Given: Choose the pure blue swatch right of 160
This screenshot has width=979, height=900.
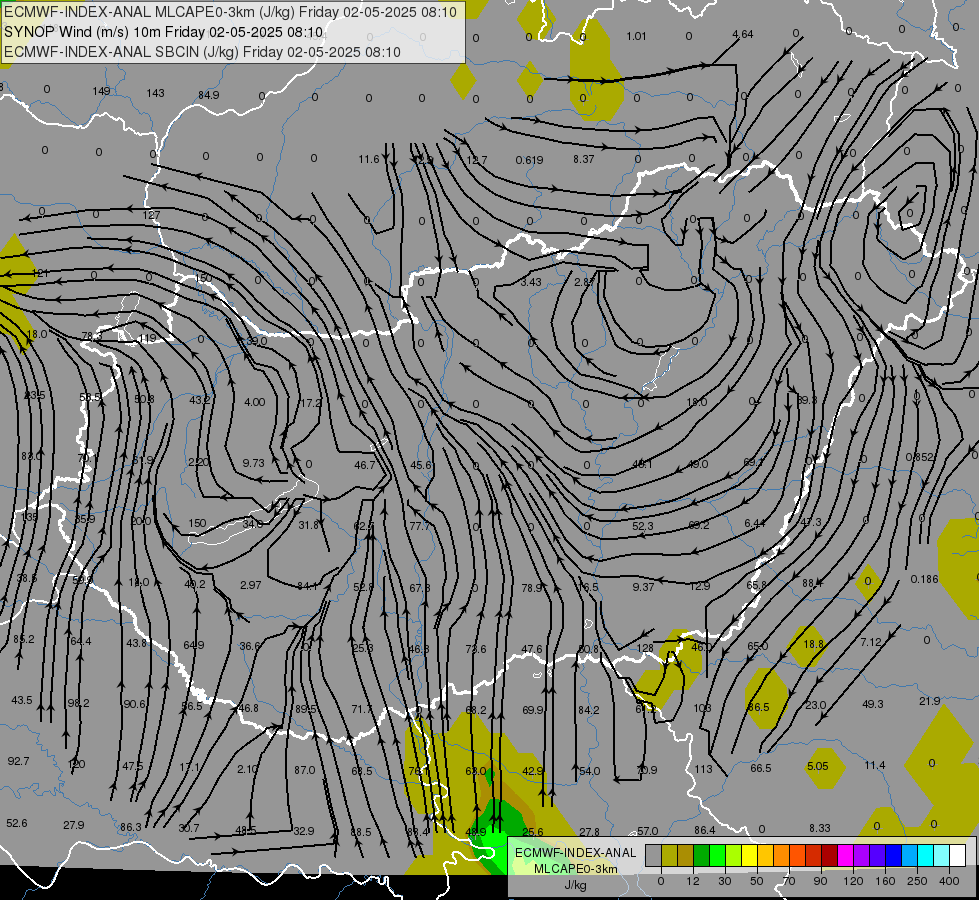Looking at the screenshot, I should click(x=894, y=856).
